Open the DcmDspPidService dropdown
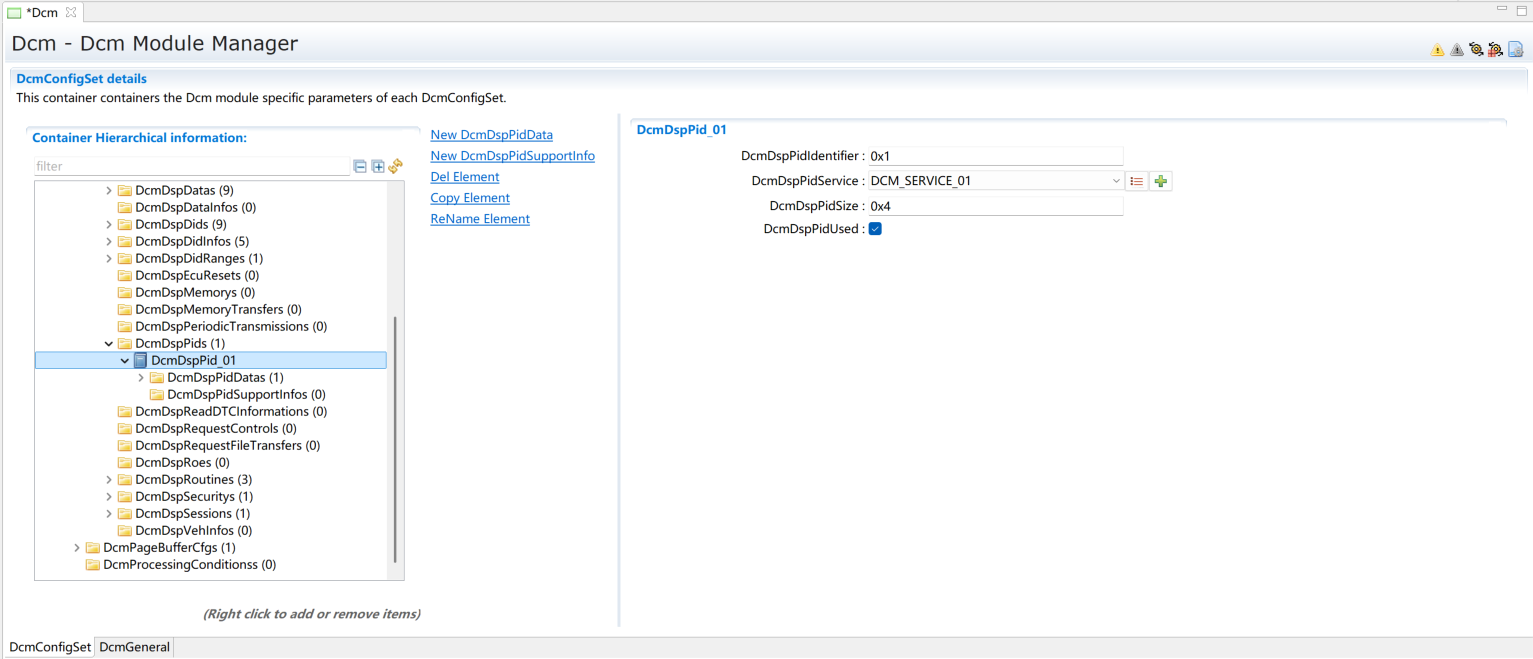1533x659 pixels. [x=1116, y=181]
